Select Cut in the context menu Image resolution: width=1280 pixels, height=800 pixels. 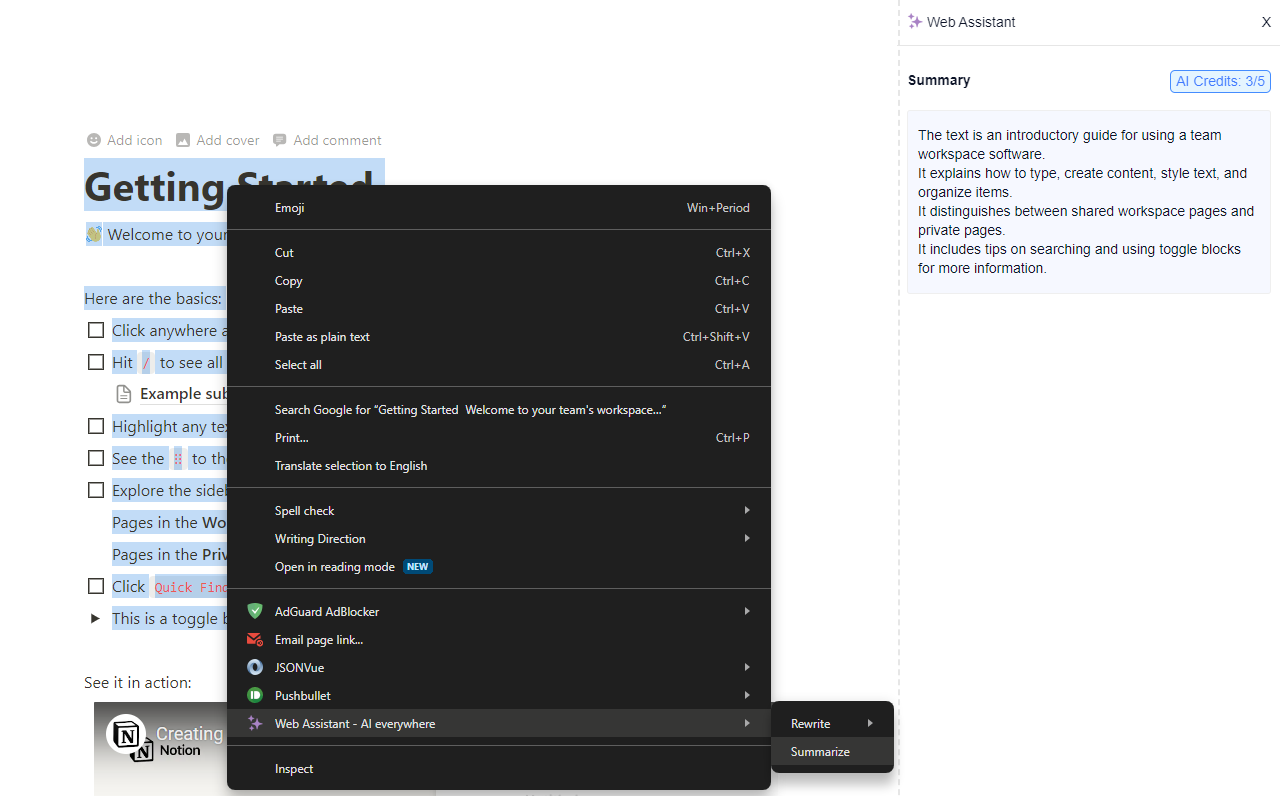pyautogui.click(x=499, y=253)
